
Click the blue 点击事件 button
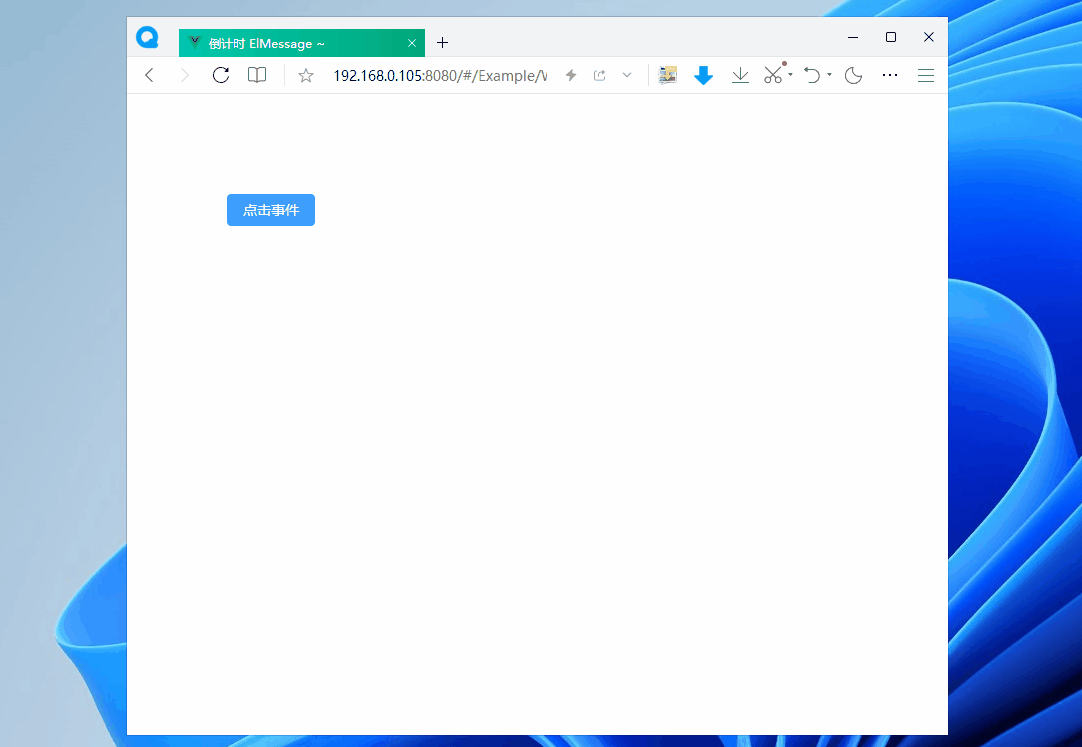click(270, 210)
